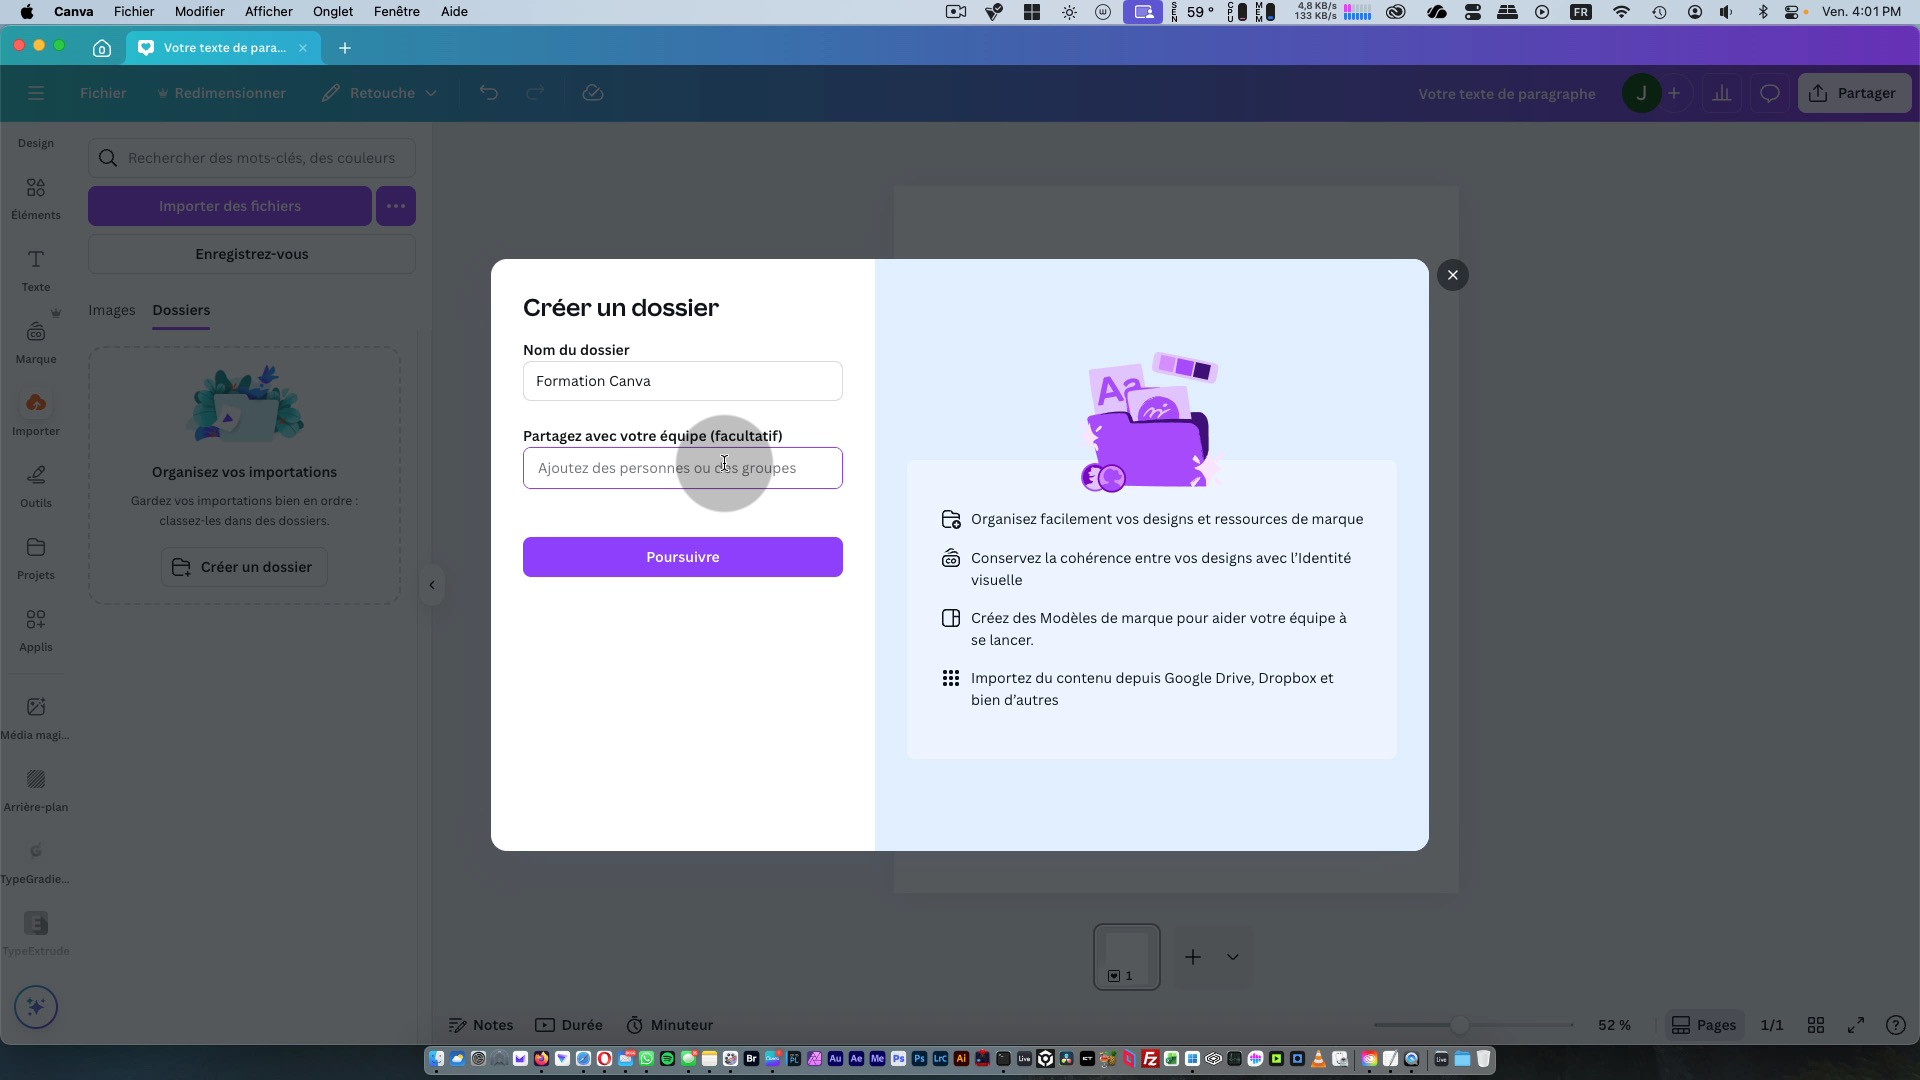Switch to the Images tab
Screen dimensions: 1920x1080
pyautogui.click(x=111, y=310)
